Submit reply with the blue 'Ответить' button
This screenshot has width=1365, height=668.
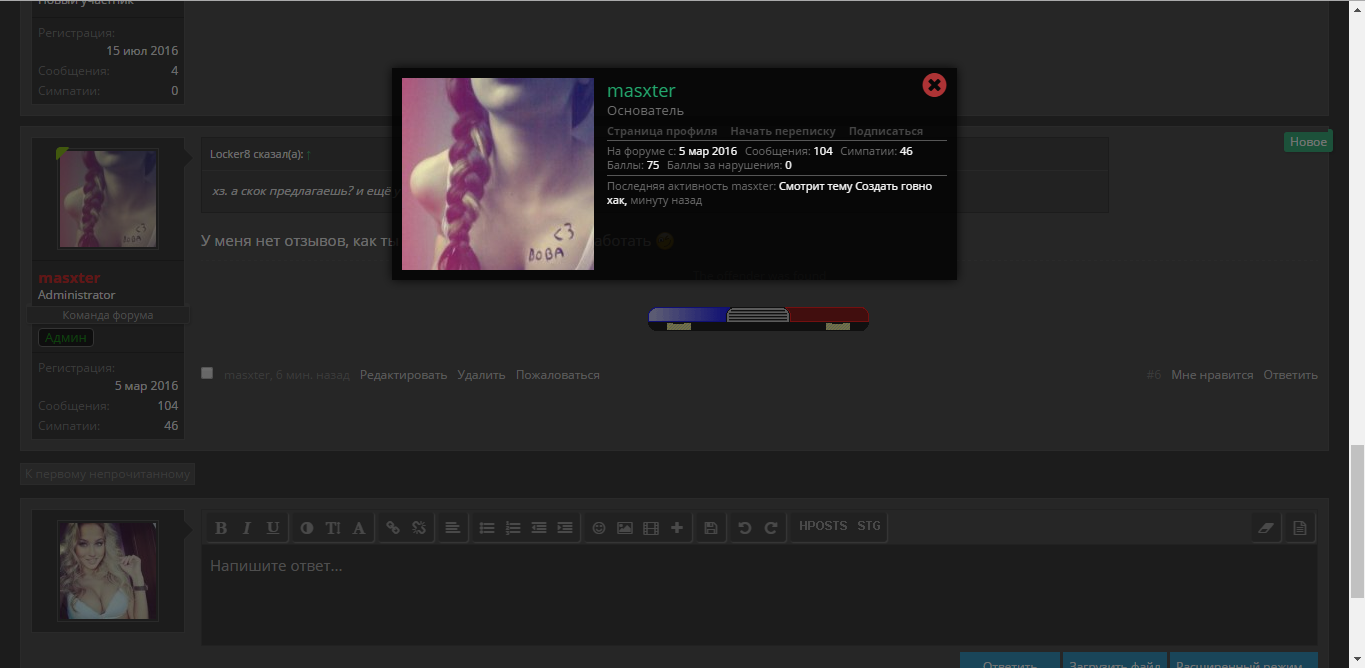tap(1009, 661)
